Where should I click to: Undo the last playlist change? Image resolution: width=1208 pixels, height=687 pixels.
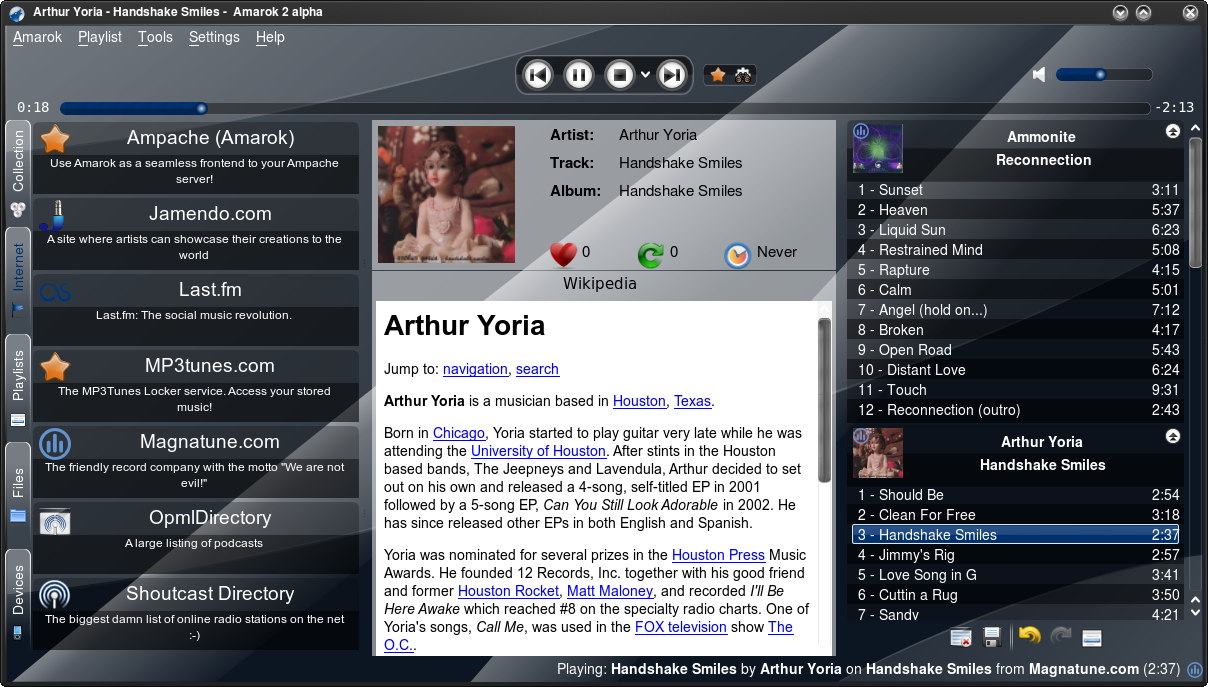coord(1029,636)
